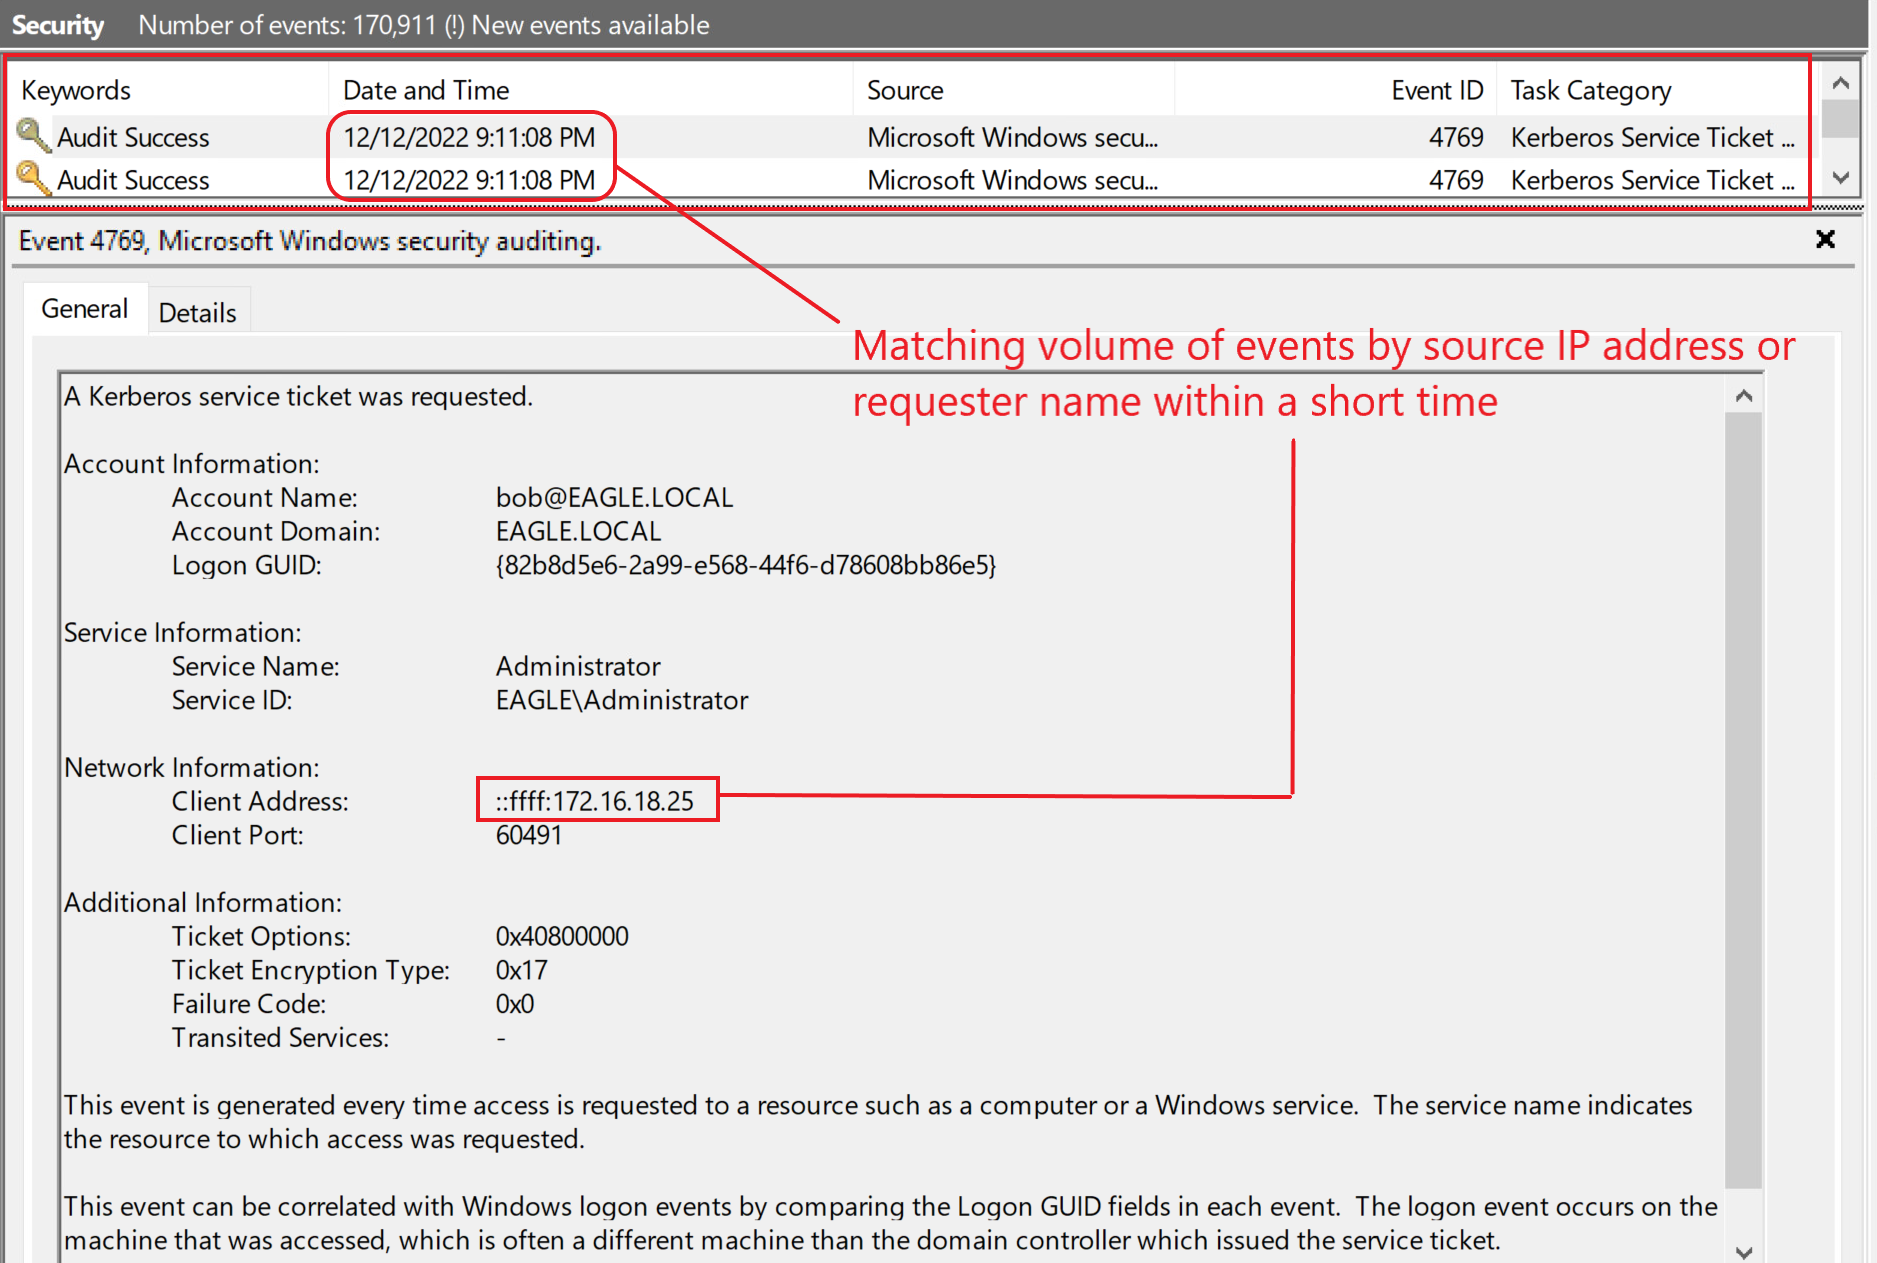Viewport: 1877px width, 1263px height.
Task: Click the account name bob@EAGLE.LOCAL
Action: click(614, 498)
